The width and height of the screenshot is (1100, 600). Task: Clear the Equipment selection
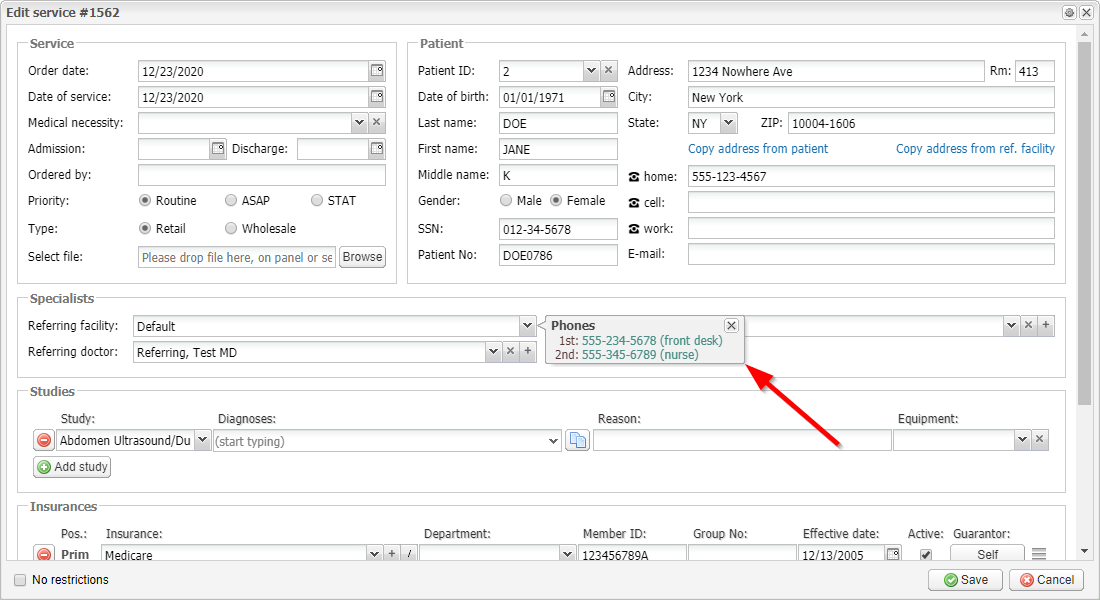point(1040,440)
